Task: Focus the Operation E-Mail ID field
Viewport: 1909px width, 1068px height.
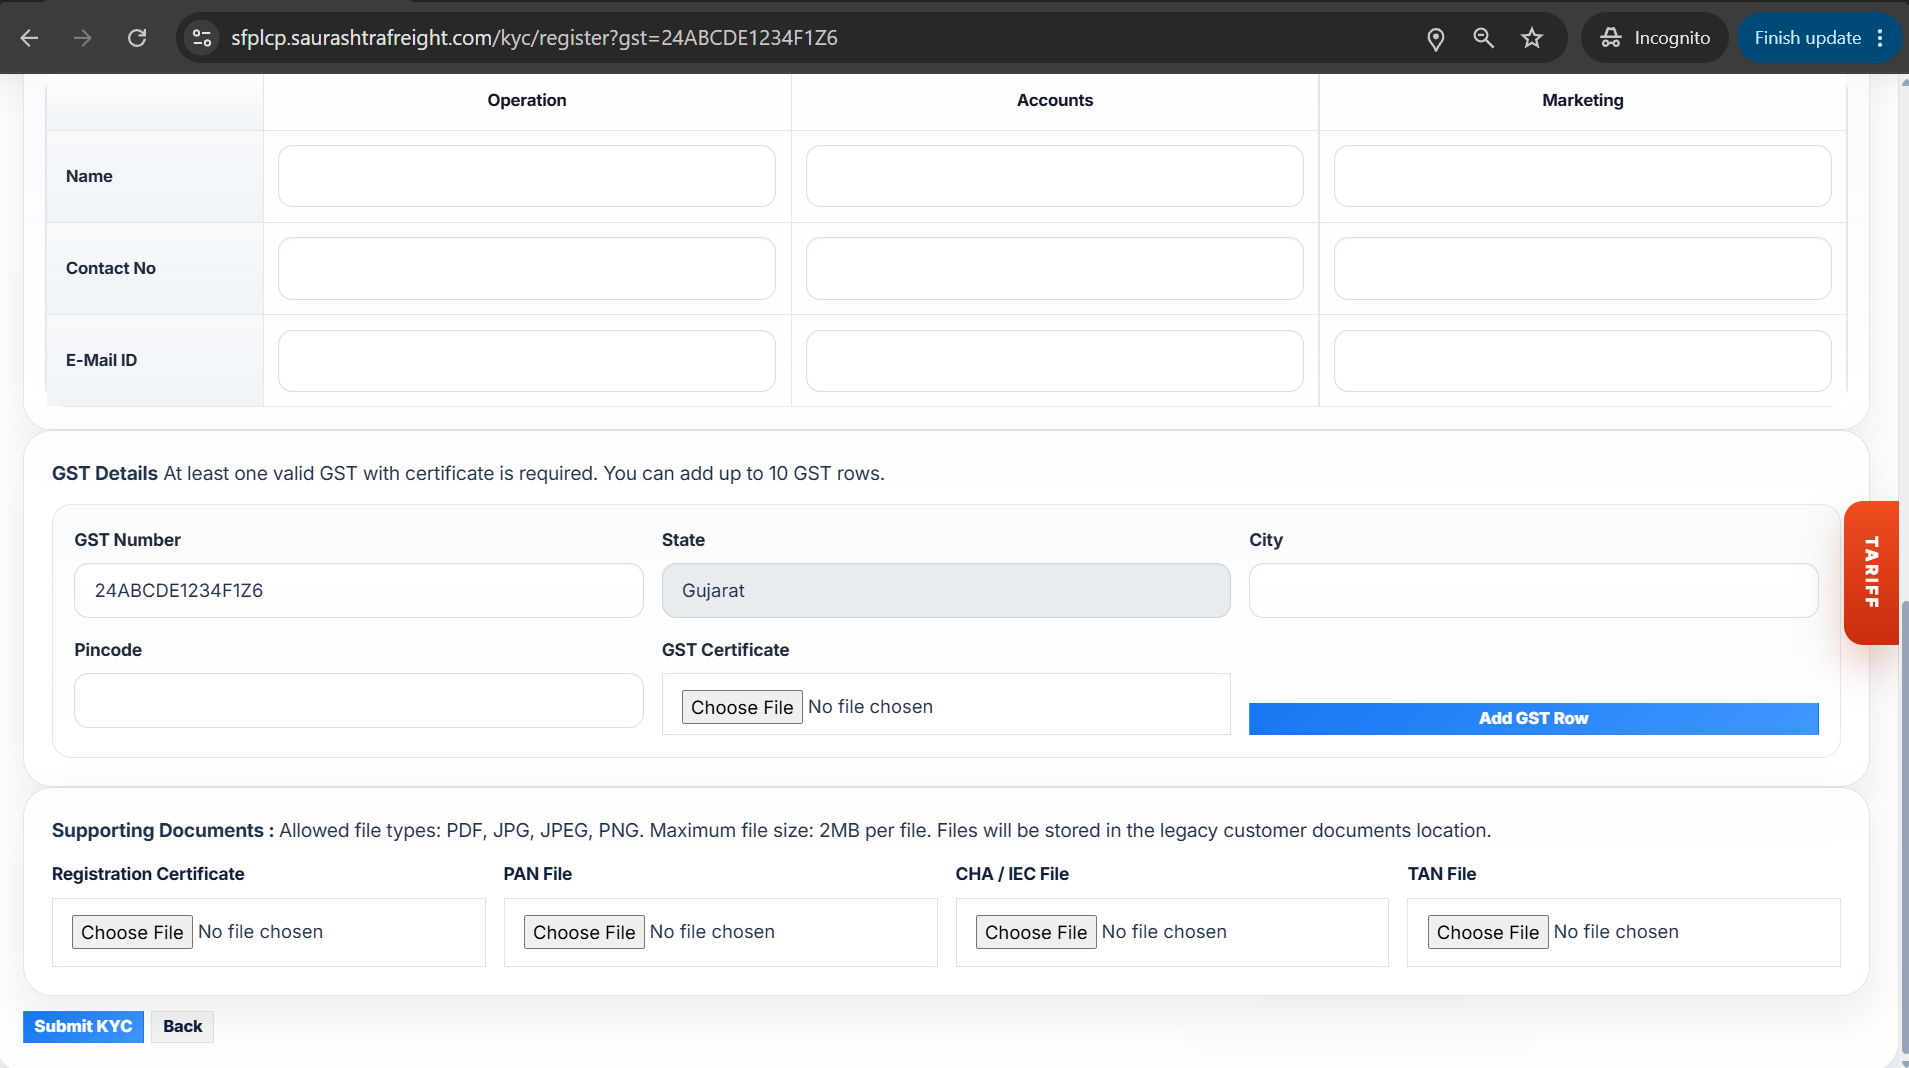Action: pyautogui.click(x=527, y=361)
